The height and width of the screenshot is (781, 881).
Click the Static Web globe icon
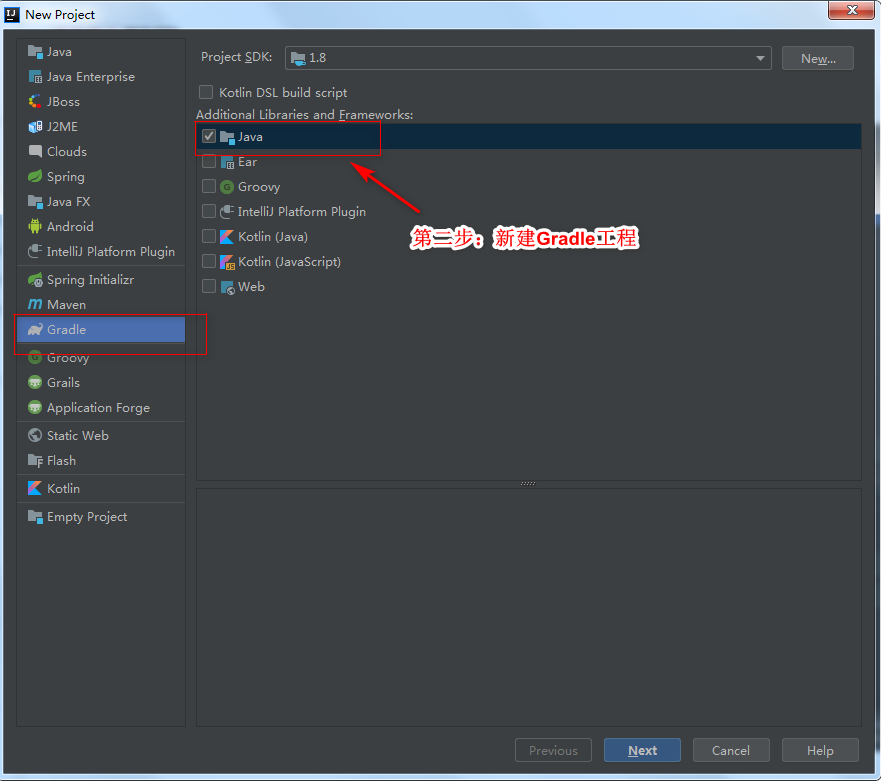(35, 435)
